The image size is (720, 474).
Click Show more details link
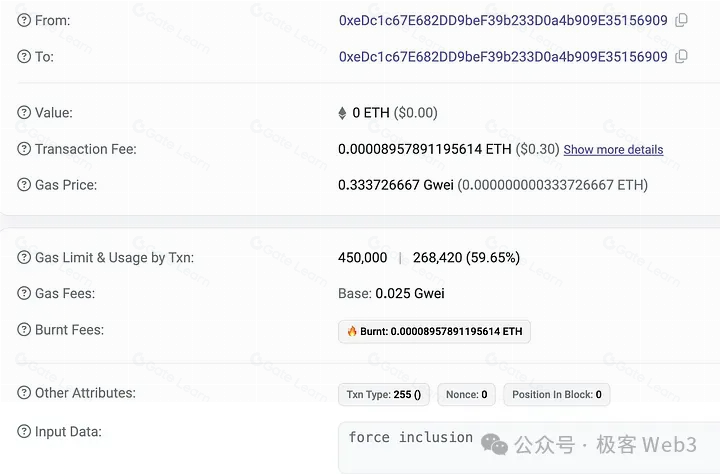coord(613,150)
